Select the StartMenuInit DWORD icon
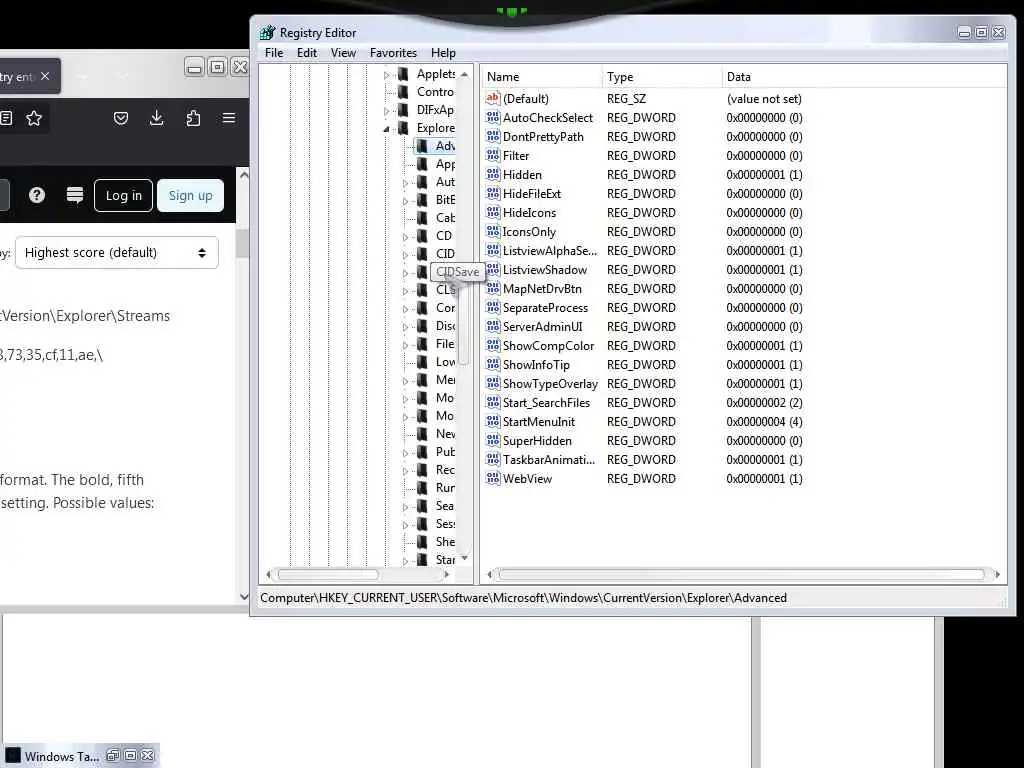Image resolution: width=1024 pixels, height=768 pixels. [x=493, y=421]
